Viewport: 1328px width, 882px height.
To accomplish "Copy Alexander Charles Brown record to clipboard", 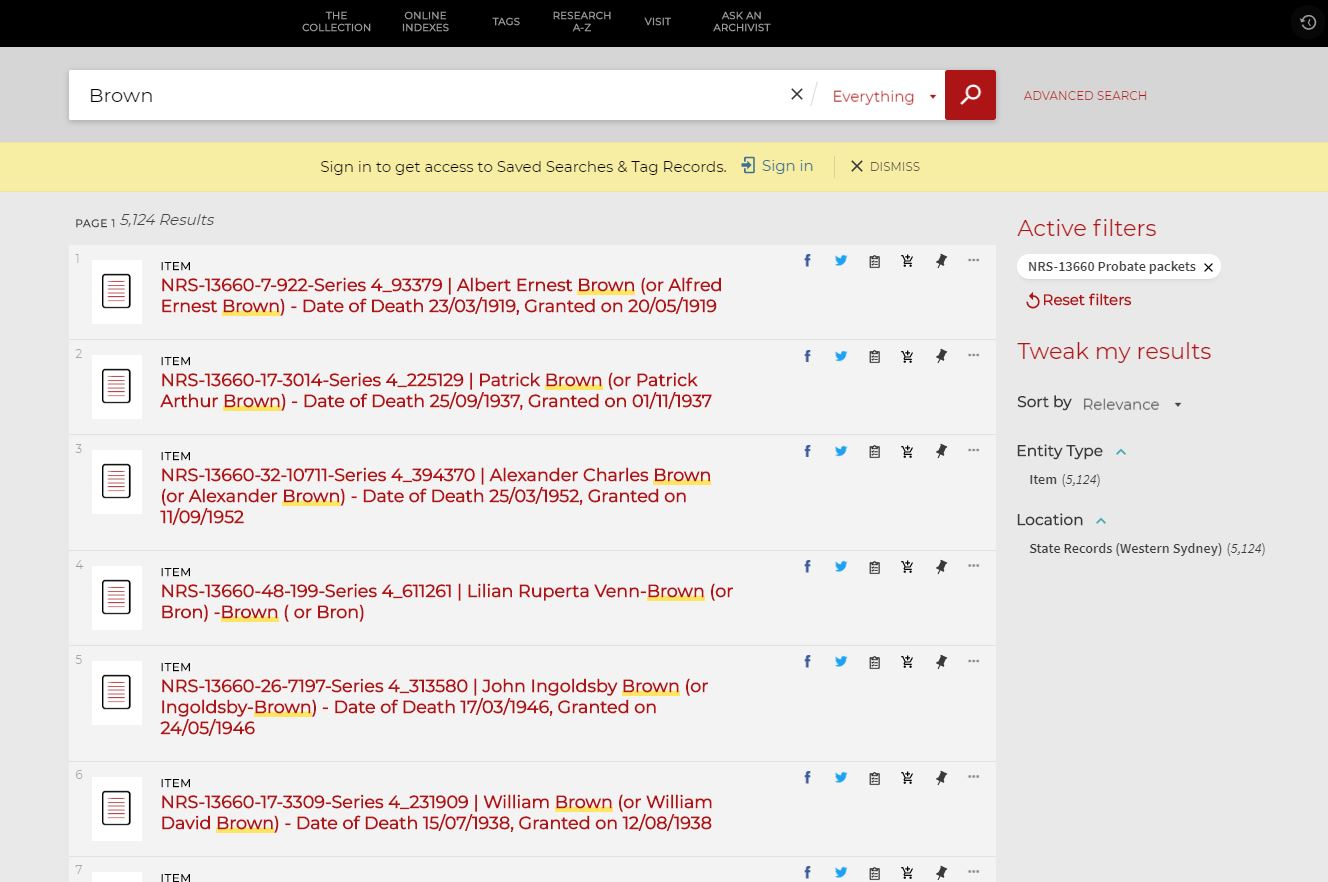I will point(874,452).
